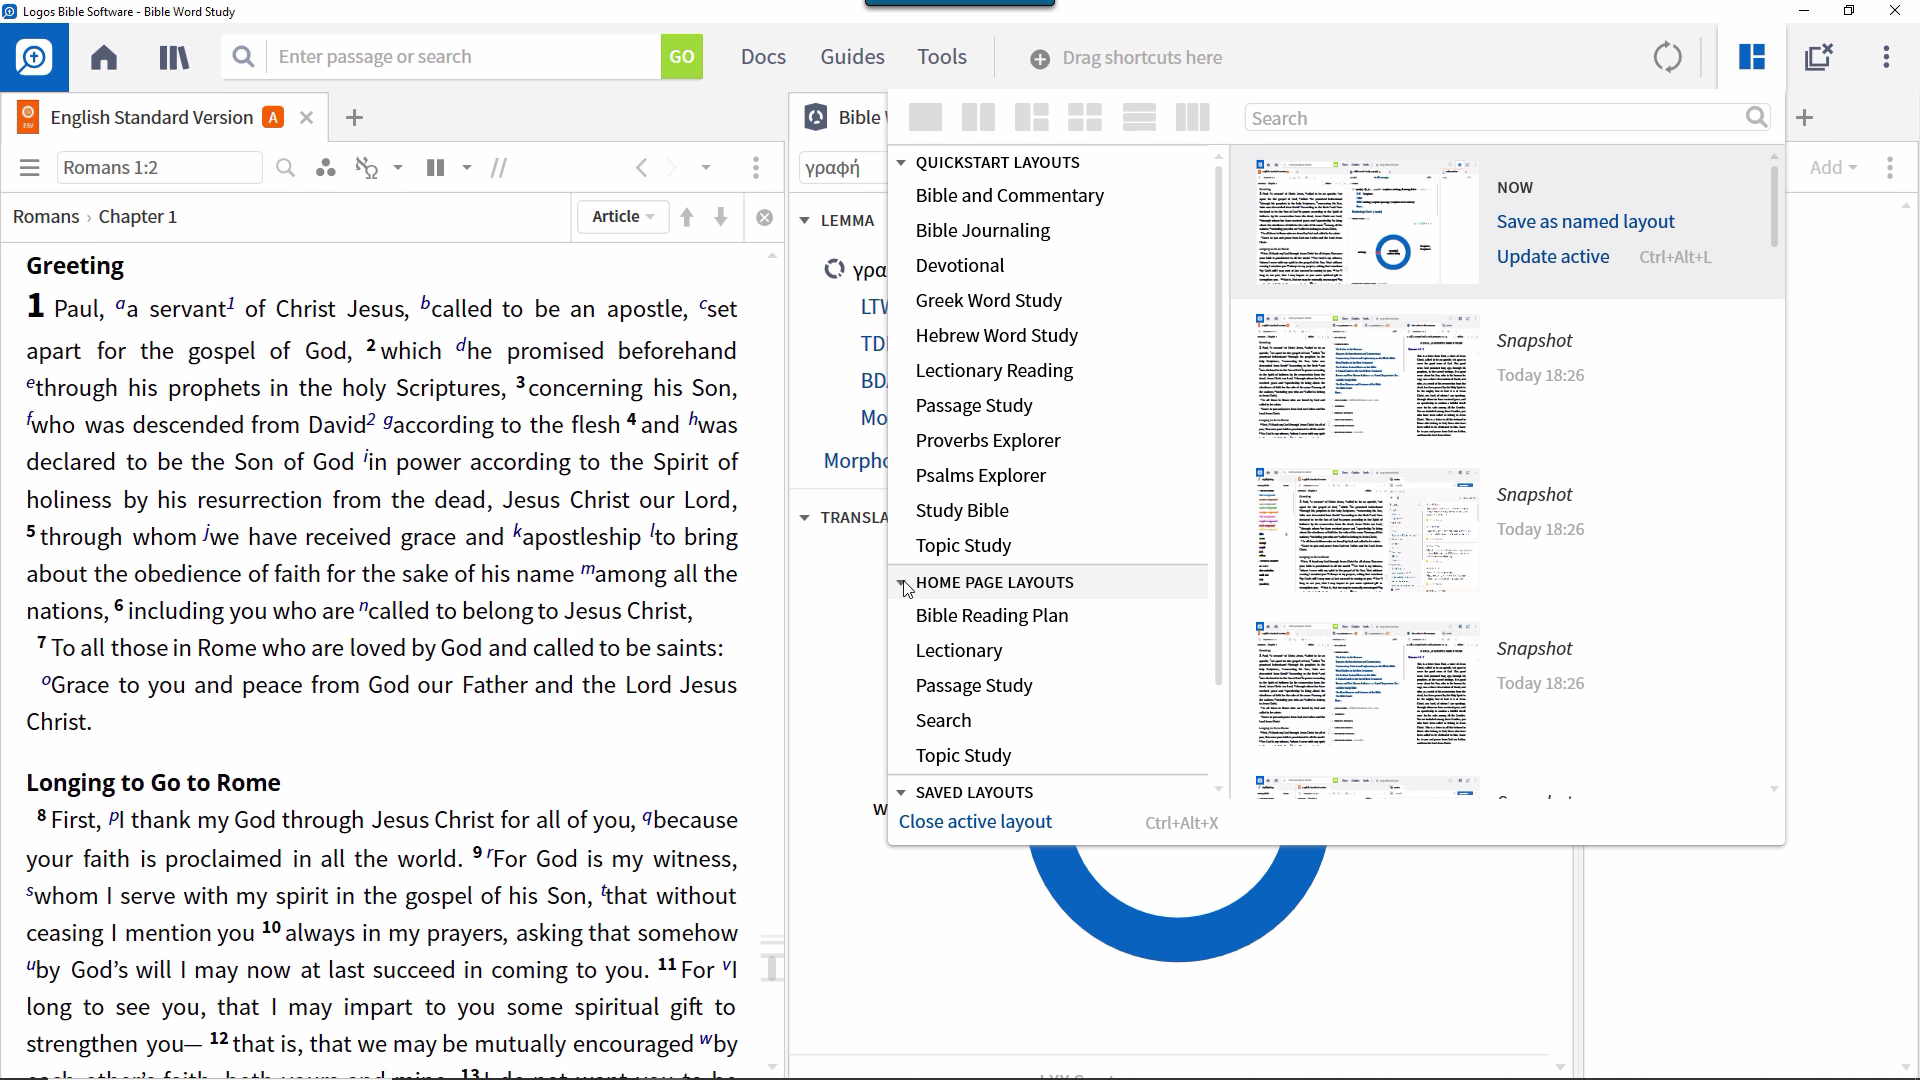This screenshot has height=1080, width=1920.
Task: Click Save as named layout link
Action: coord(1585,222)
